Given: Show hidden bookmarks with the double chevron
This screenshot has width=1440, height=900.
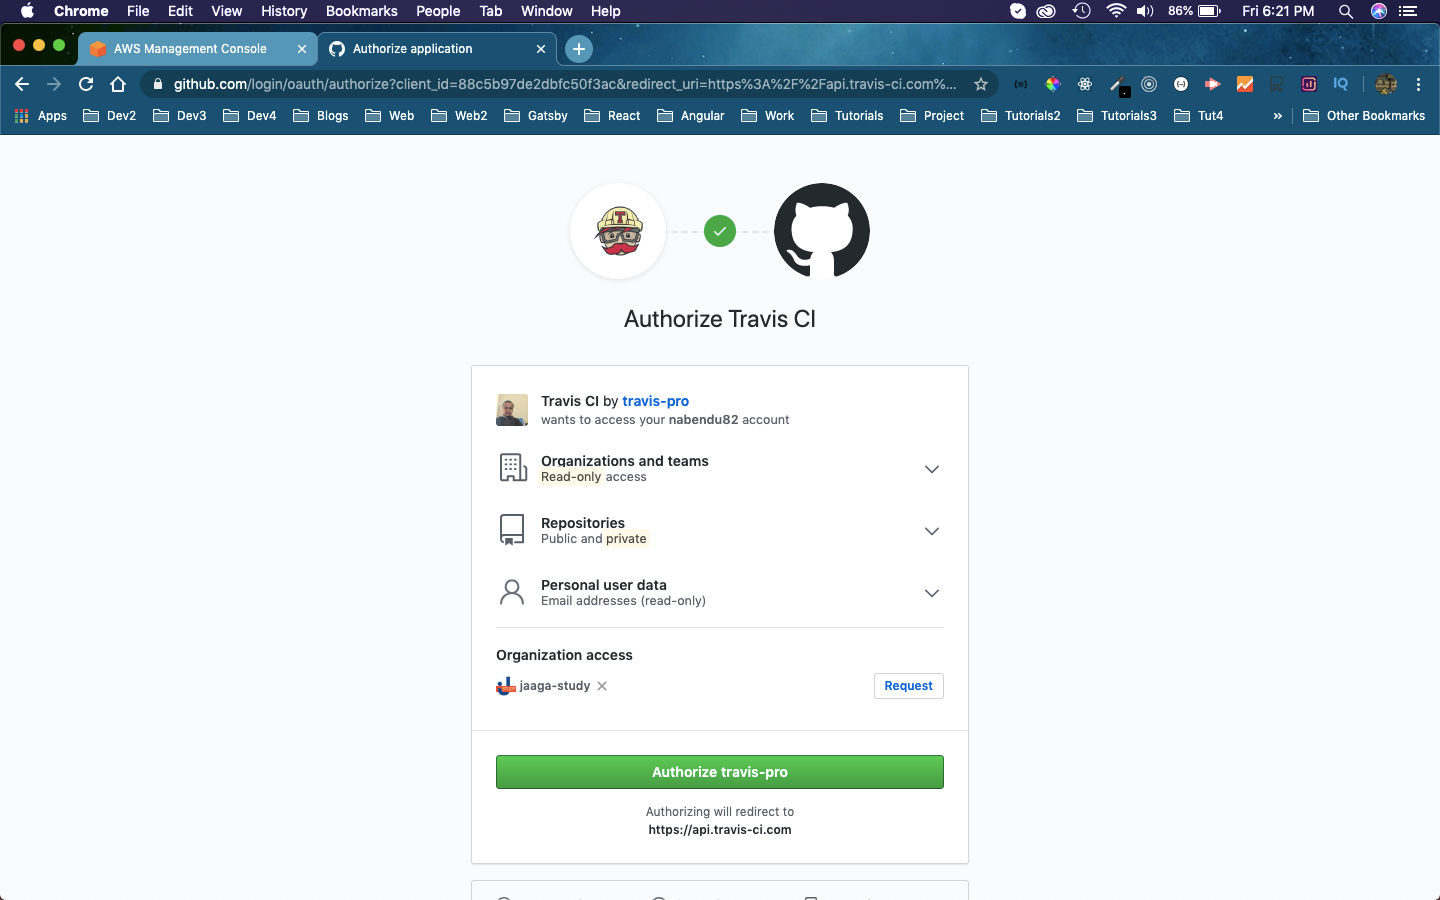Looking at the screenshot, I should coord(1277,115).
